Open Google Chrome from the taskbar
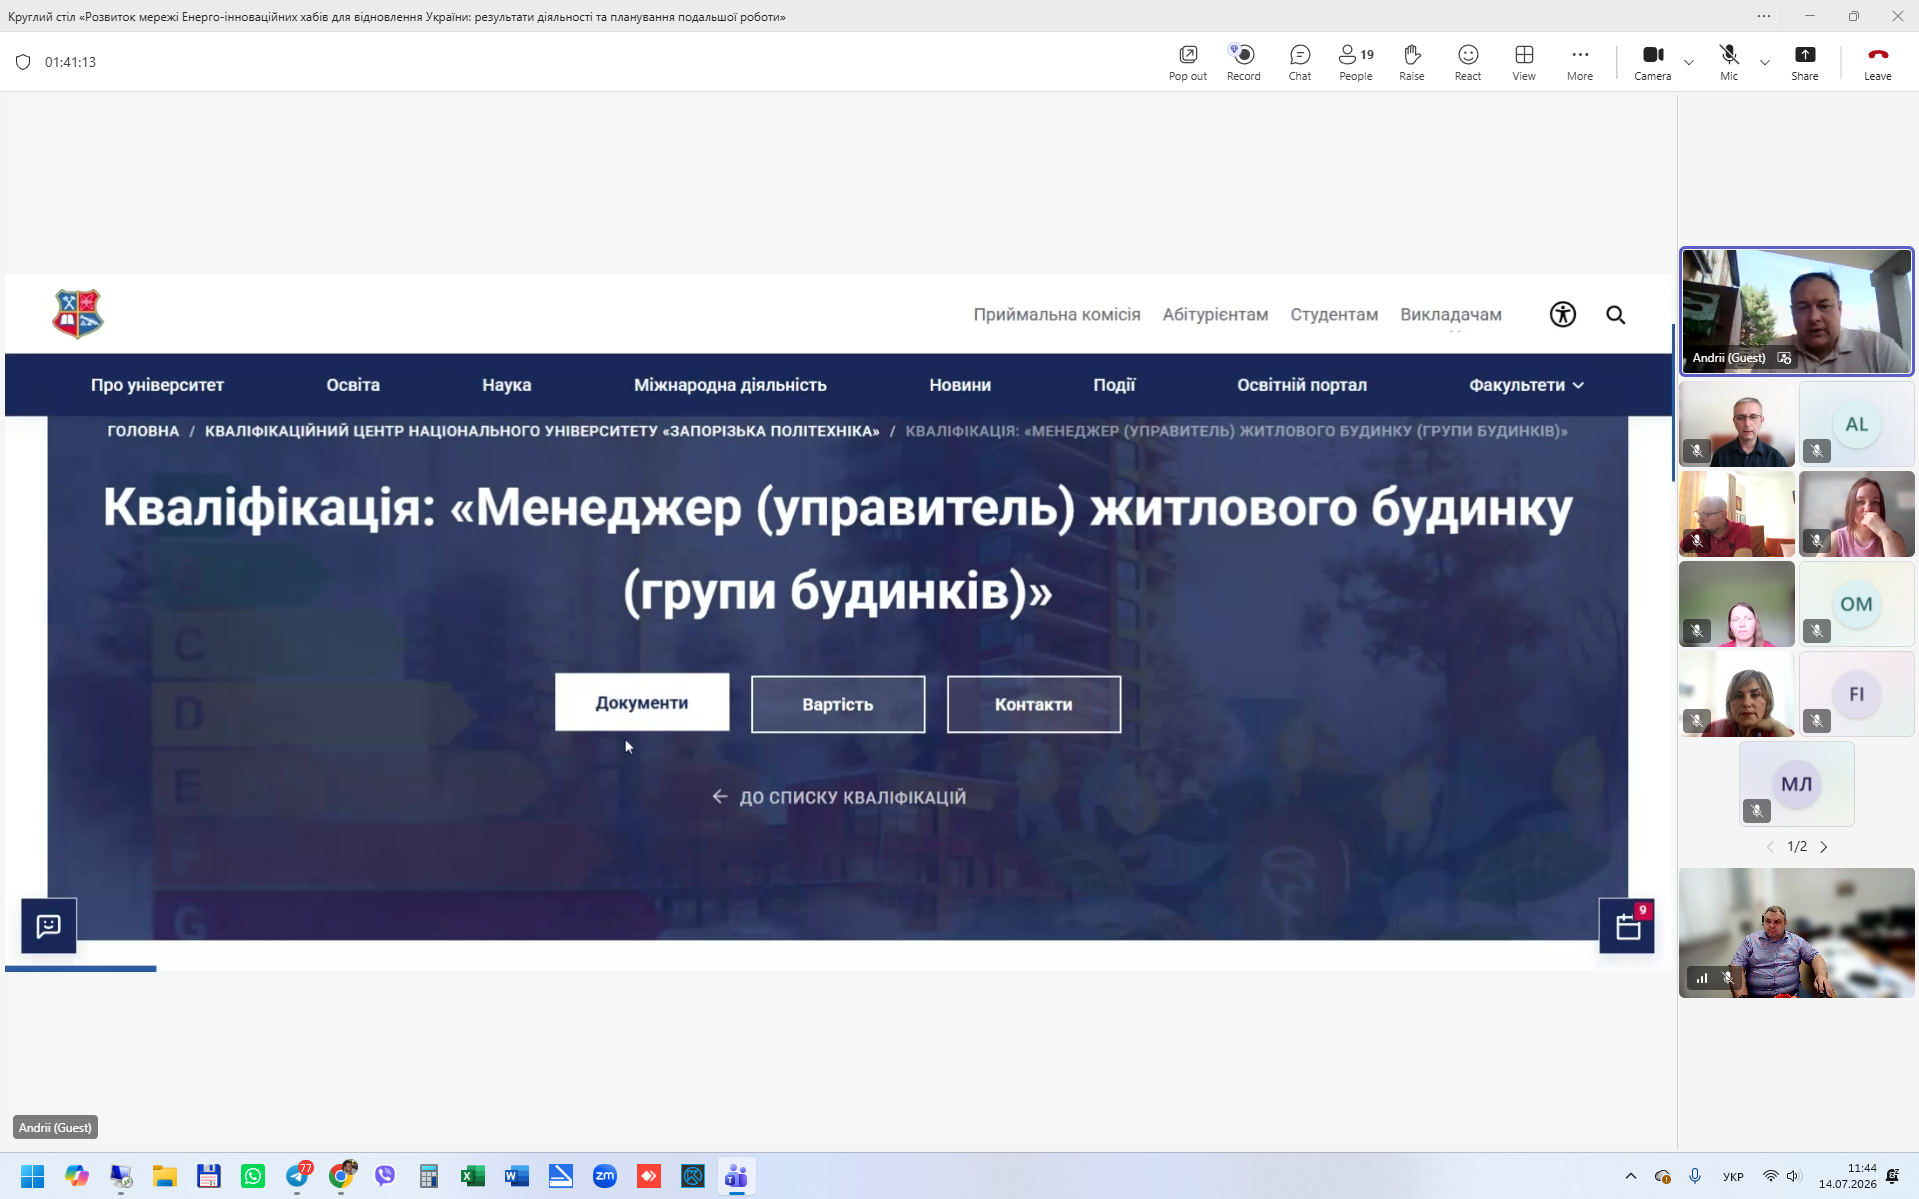This screenshot has height=1199, width=1919. [341, 1176]
